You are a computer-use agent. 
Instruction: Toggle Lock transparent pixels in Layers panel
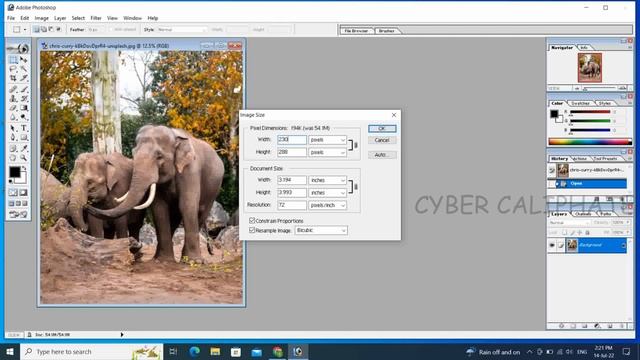pos(565,233)
